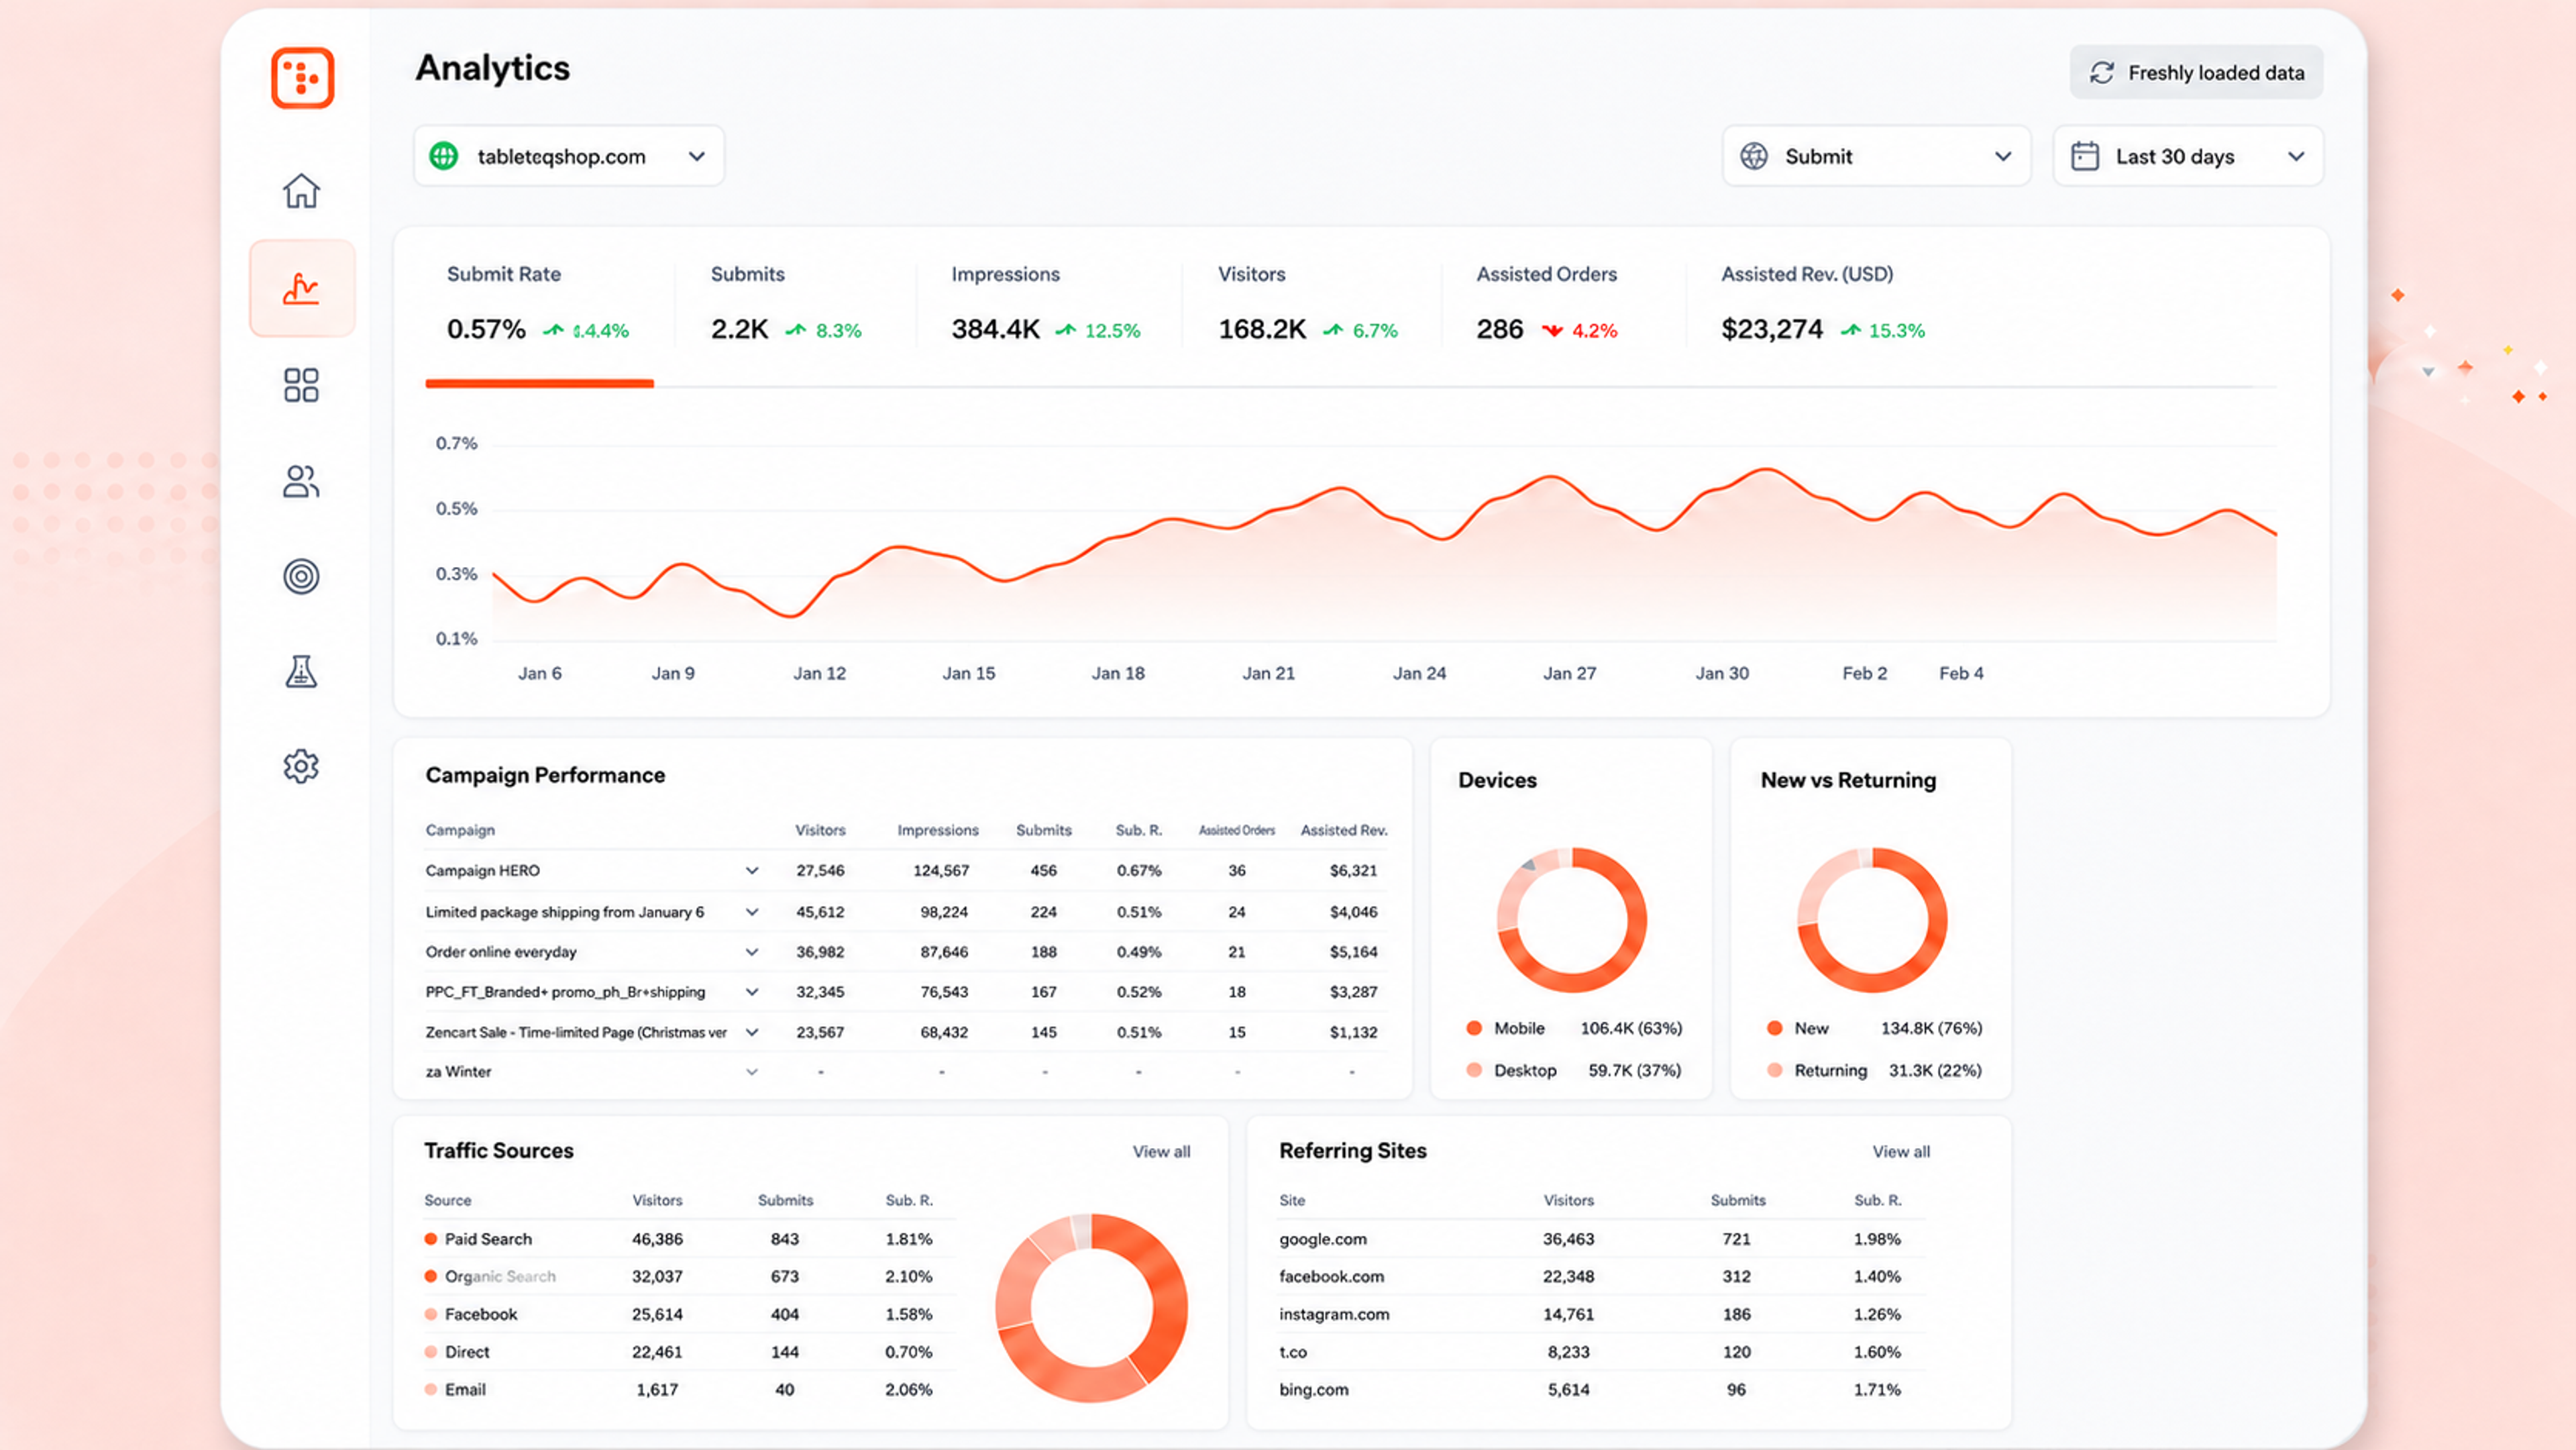Viewport: 2576px width, 1450px height.
Task: Click View all in Referring Sites
Action: pos(1901,1152)
